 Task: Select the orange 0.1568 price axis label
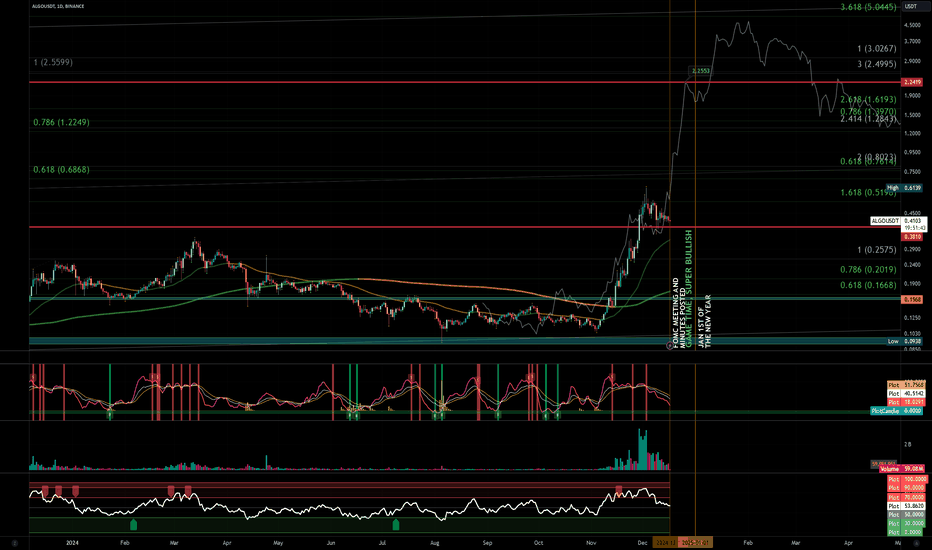tap(912, 300)
